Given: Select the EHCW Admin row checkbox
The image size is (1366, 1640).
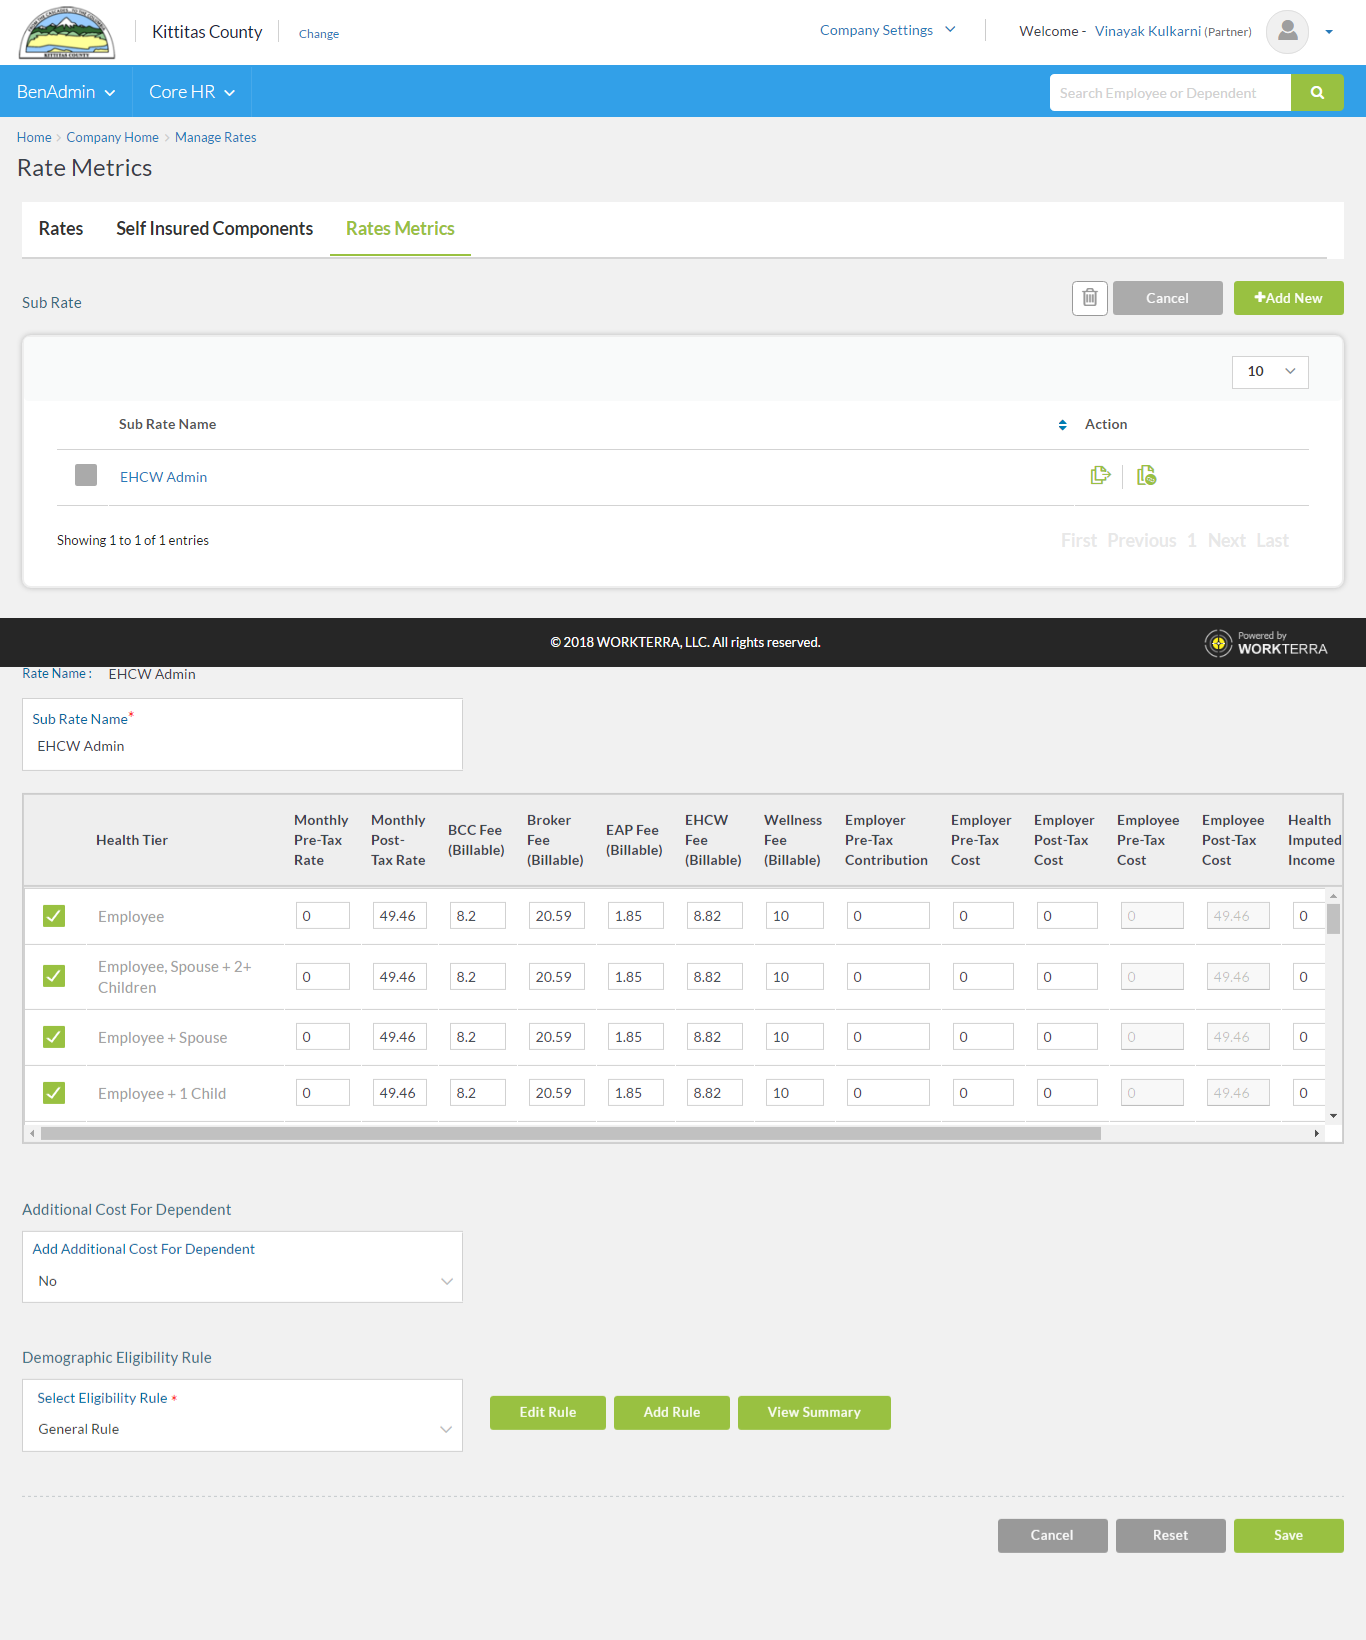Looking at the screenshot, I should (x=86, y=475).
